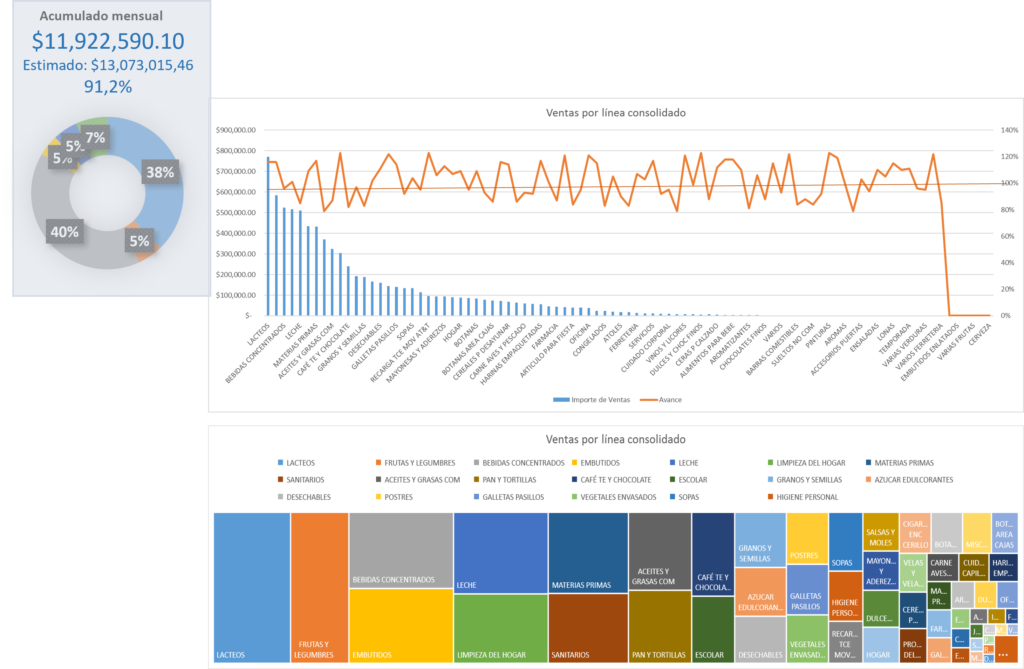
Task: Click the treemap title Ventas por línea consolidado
Action: tap(617, 439)
